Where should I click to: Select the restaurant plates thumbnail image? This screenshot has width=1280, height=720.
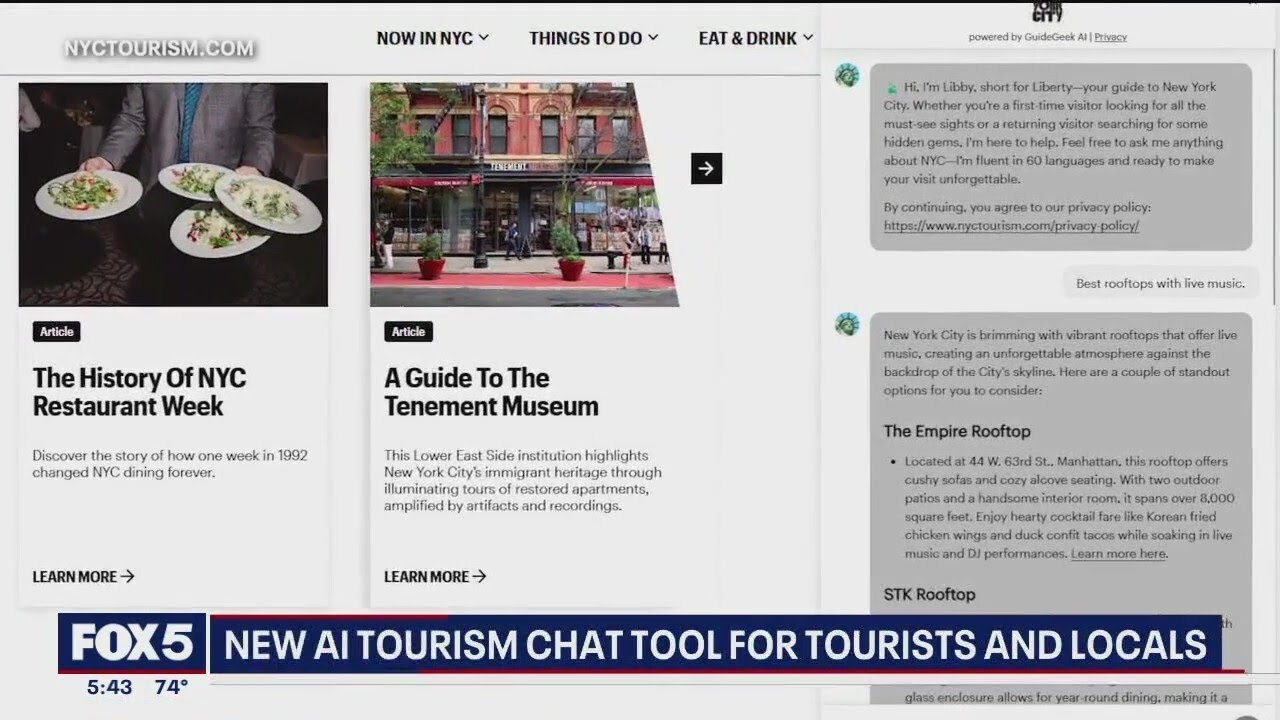coord(173,194)
